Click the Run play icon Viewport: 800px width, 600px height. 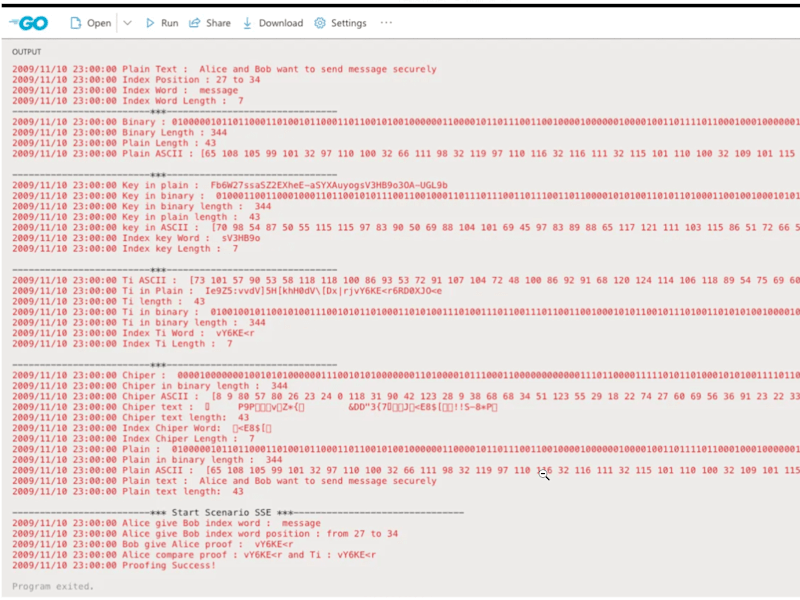pyautogui.click(x=150, y=23)
